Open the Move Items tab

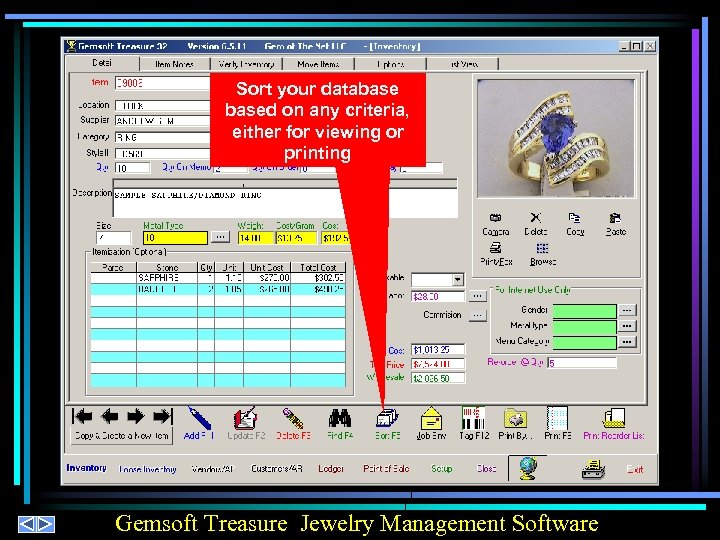pyautogui.click(x=318, y=64)
